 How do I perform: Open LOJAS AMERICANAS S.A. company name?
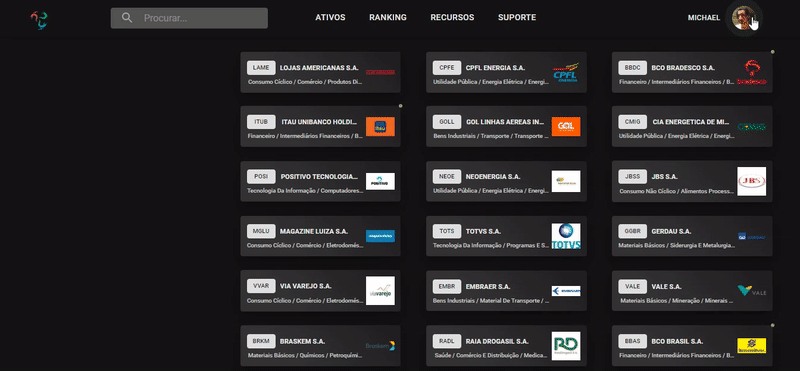(319, 68)
